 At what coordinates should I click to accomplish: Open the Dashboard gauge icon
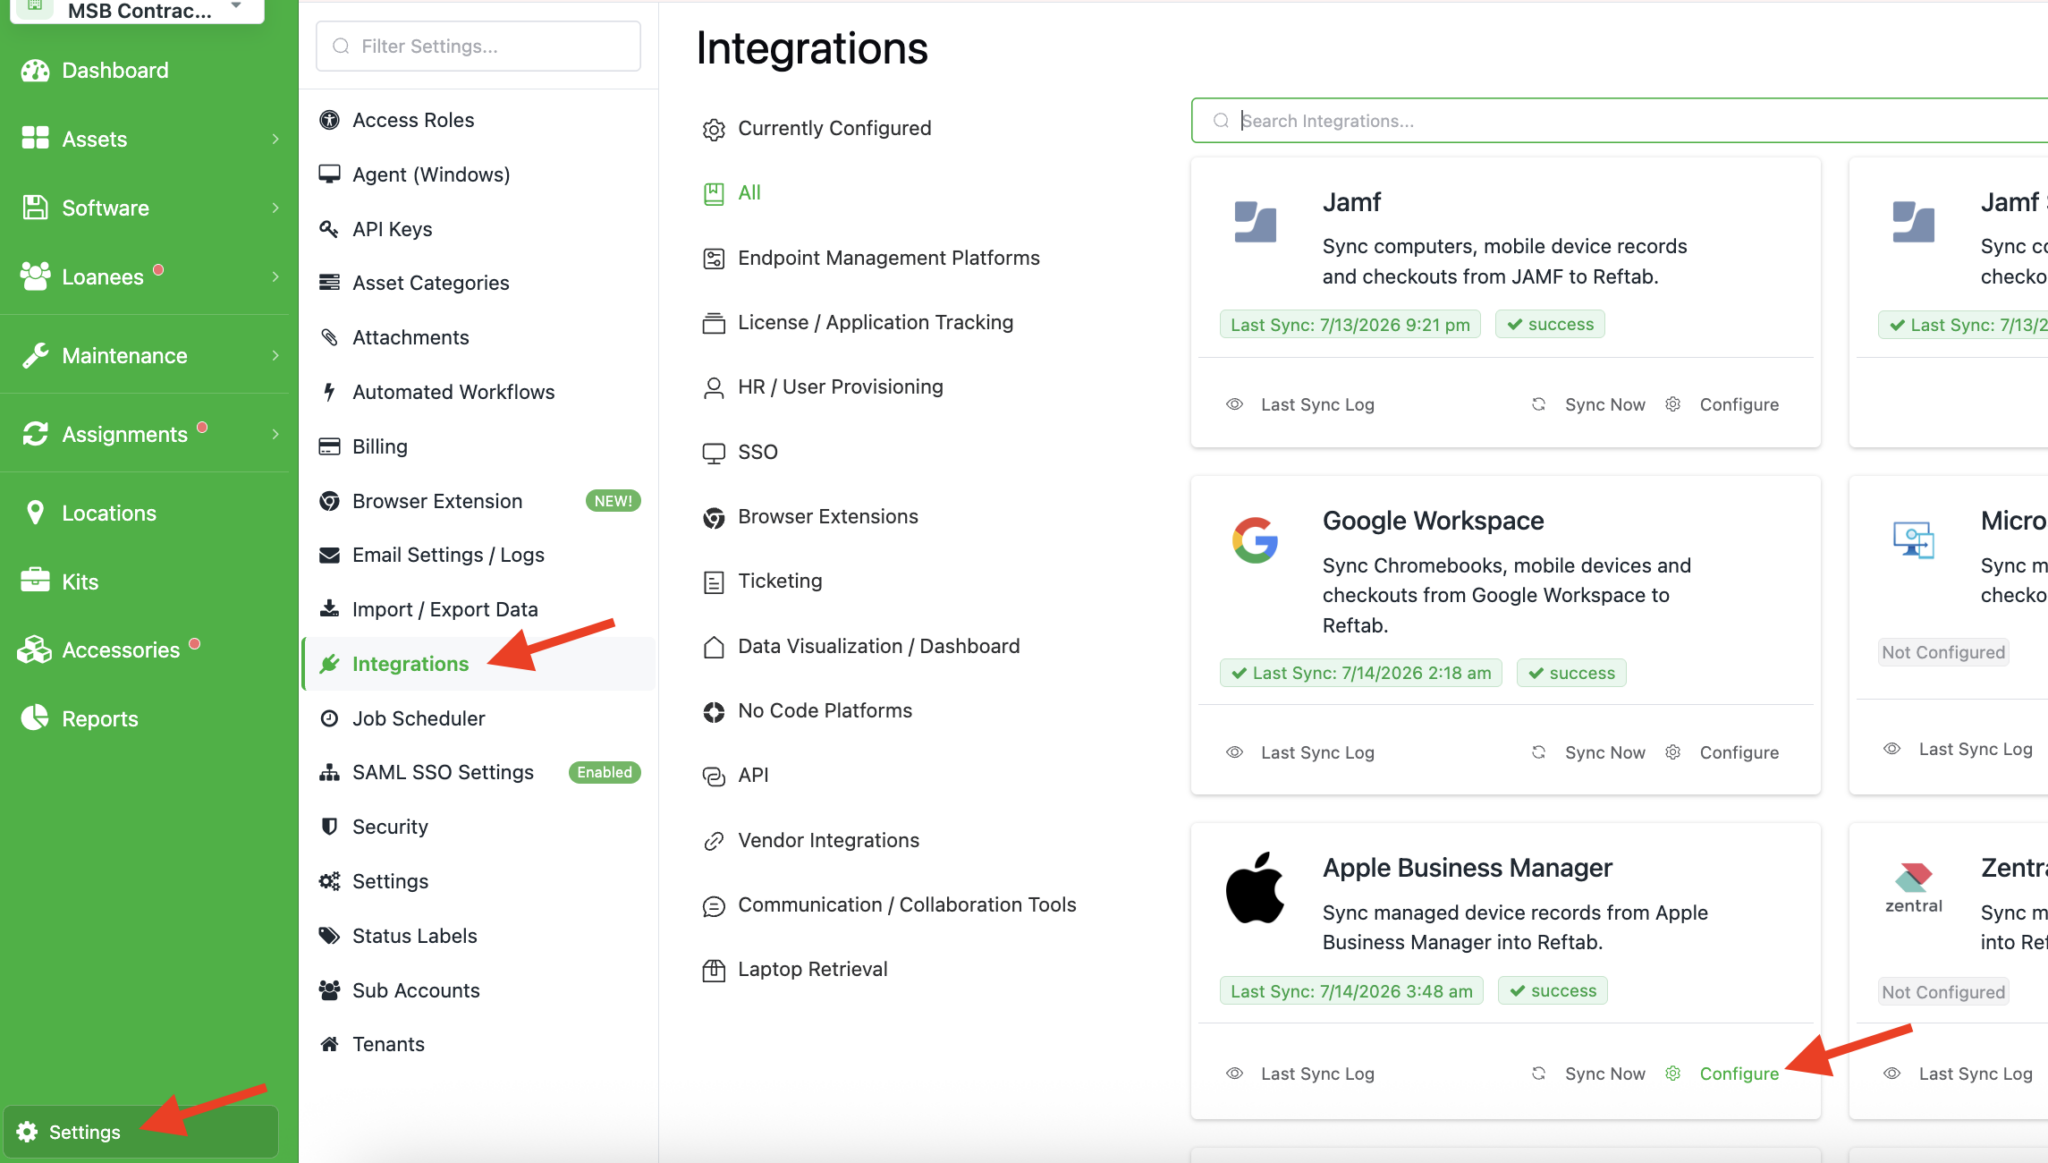[x=35, y=70]
